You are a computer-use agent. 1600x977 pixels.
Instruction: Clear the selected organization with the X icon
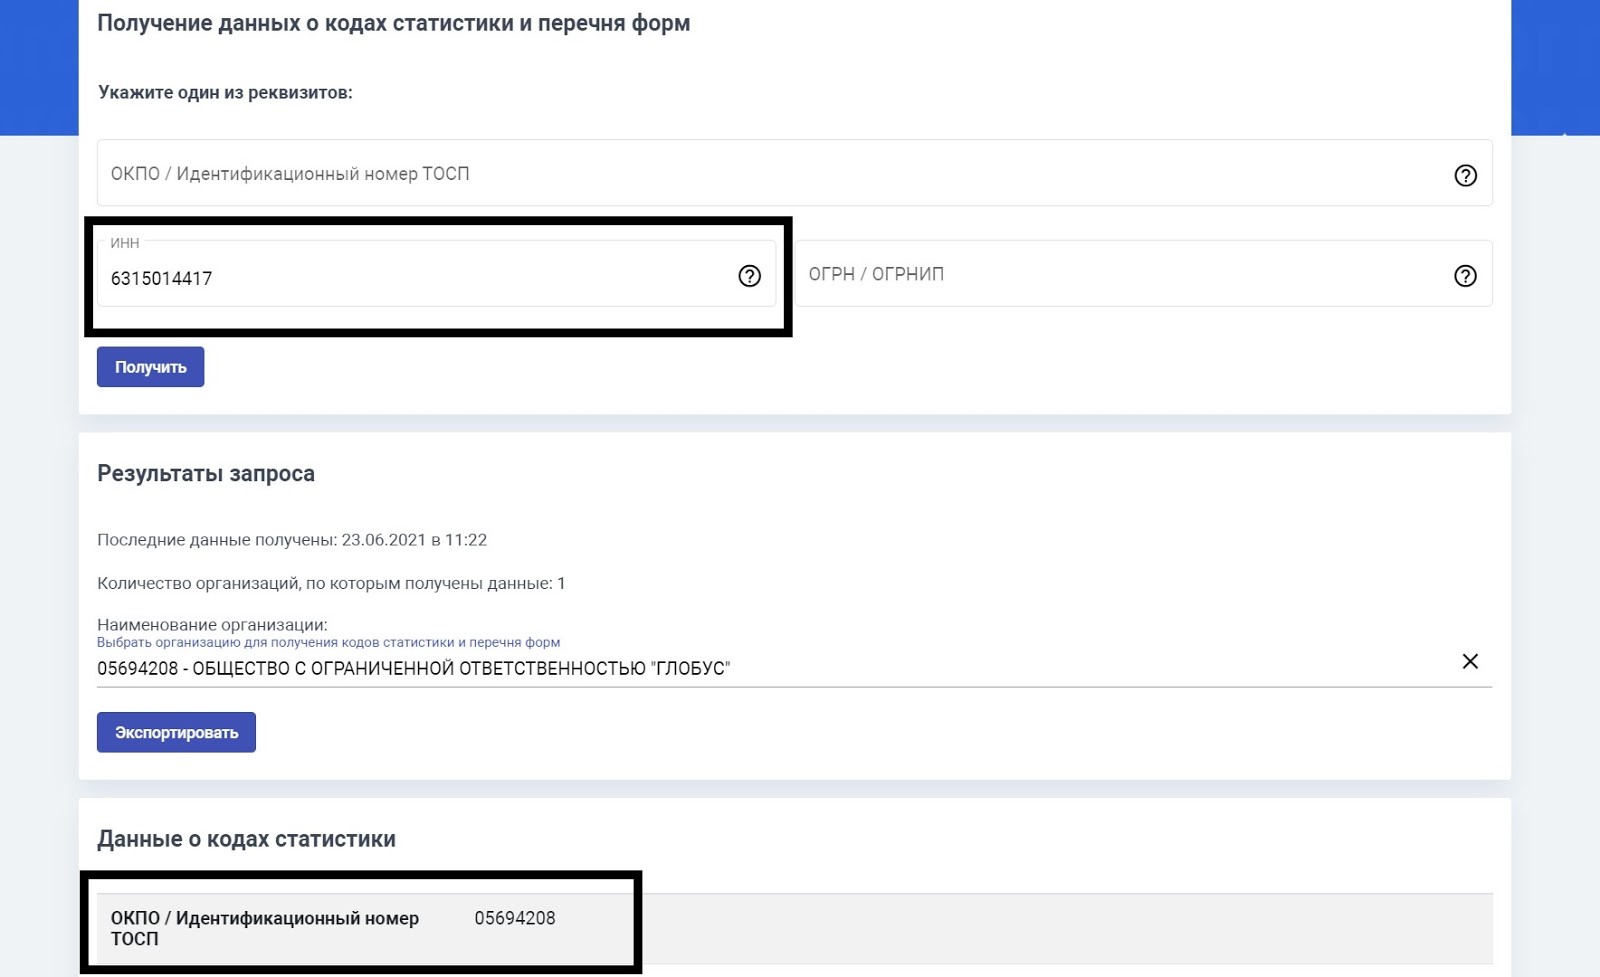[x=1470, y=661]
